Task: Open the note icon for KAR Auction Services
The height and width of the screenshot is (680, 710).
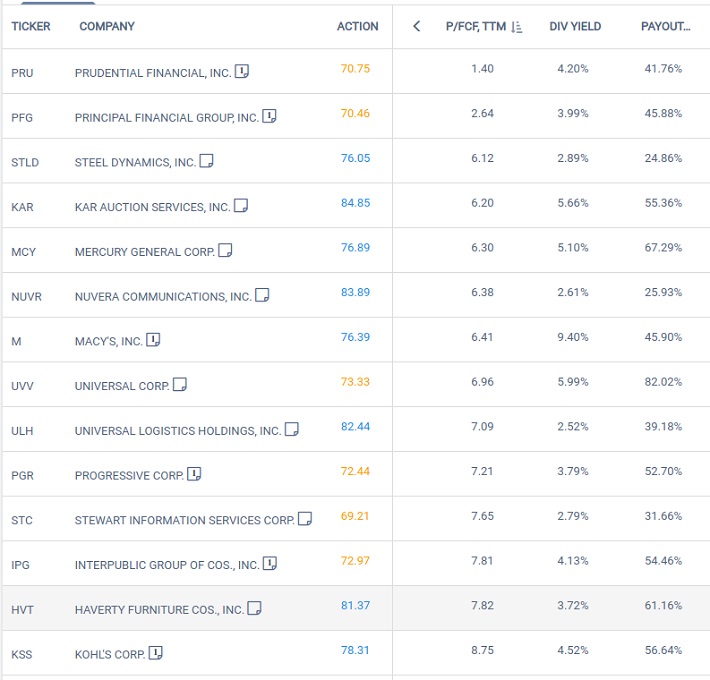Action: (x=240, y=206)
